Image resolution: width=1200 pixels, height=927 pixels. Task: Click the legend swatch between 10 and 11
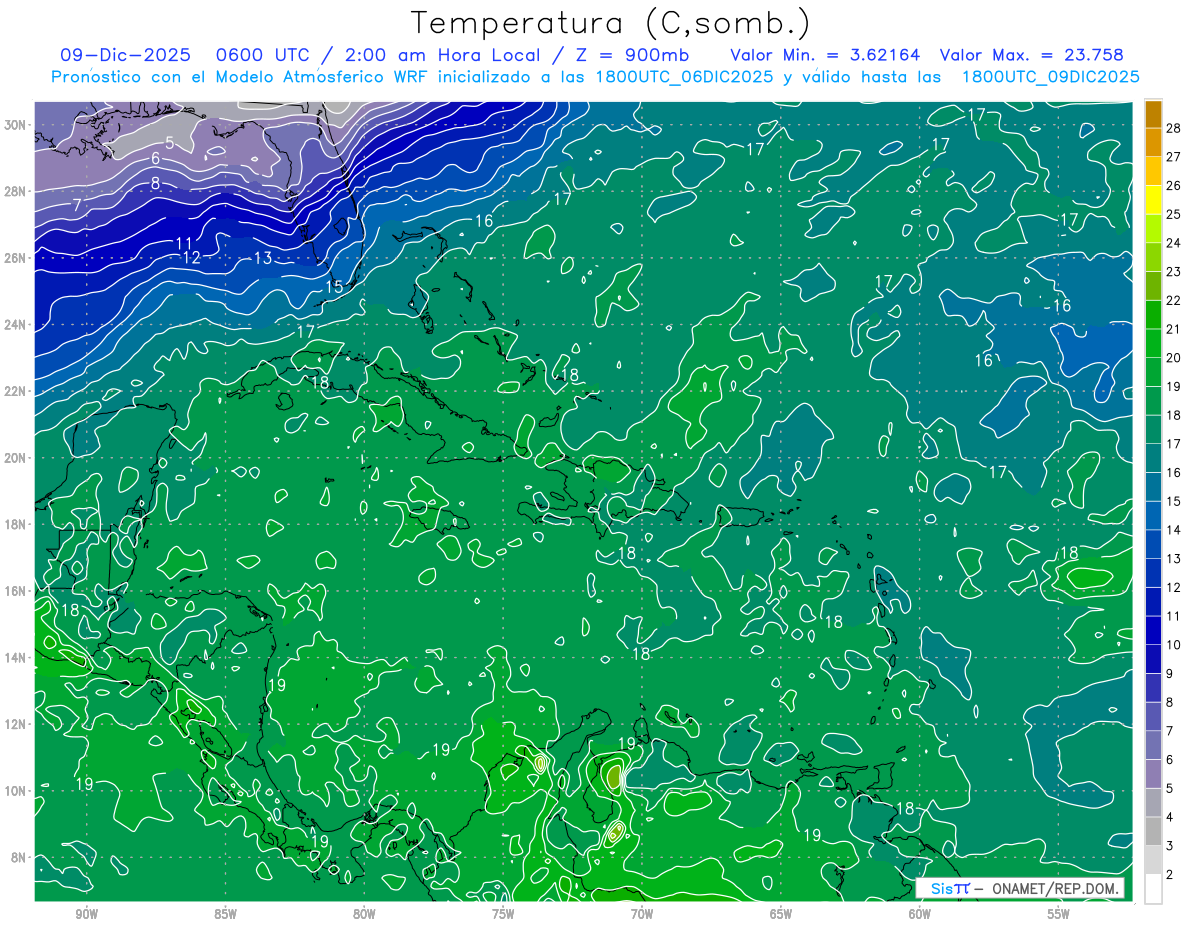pos(1153,631)
